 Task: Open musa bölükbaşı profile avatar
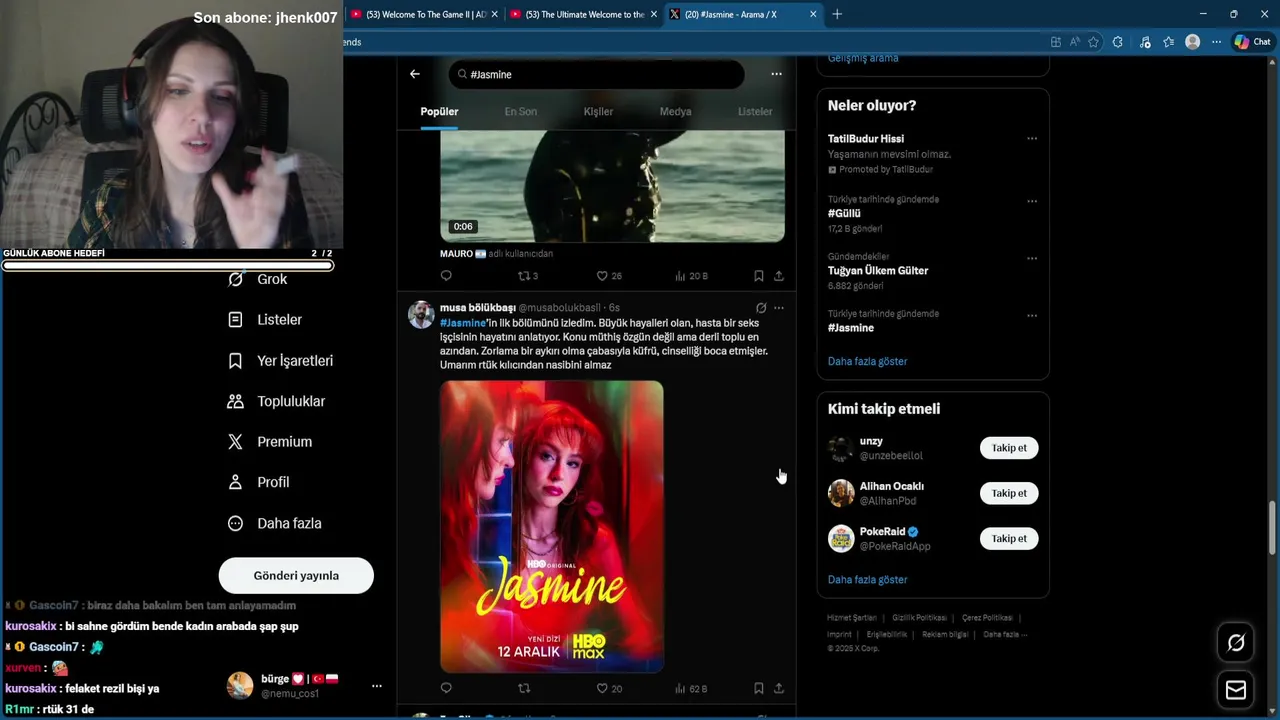click(422, 315)
